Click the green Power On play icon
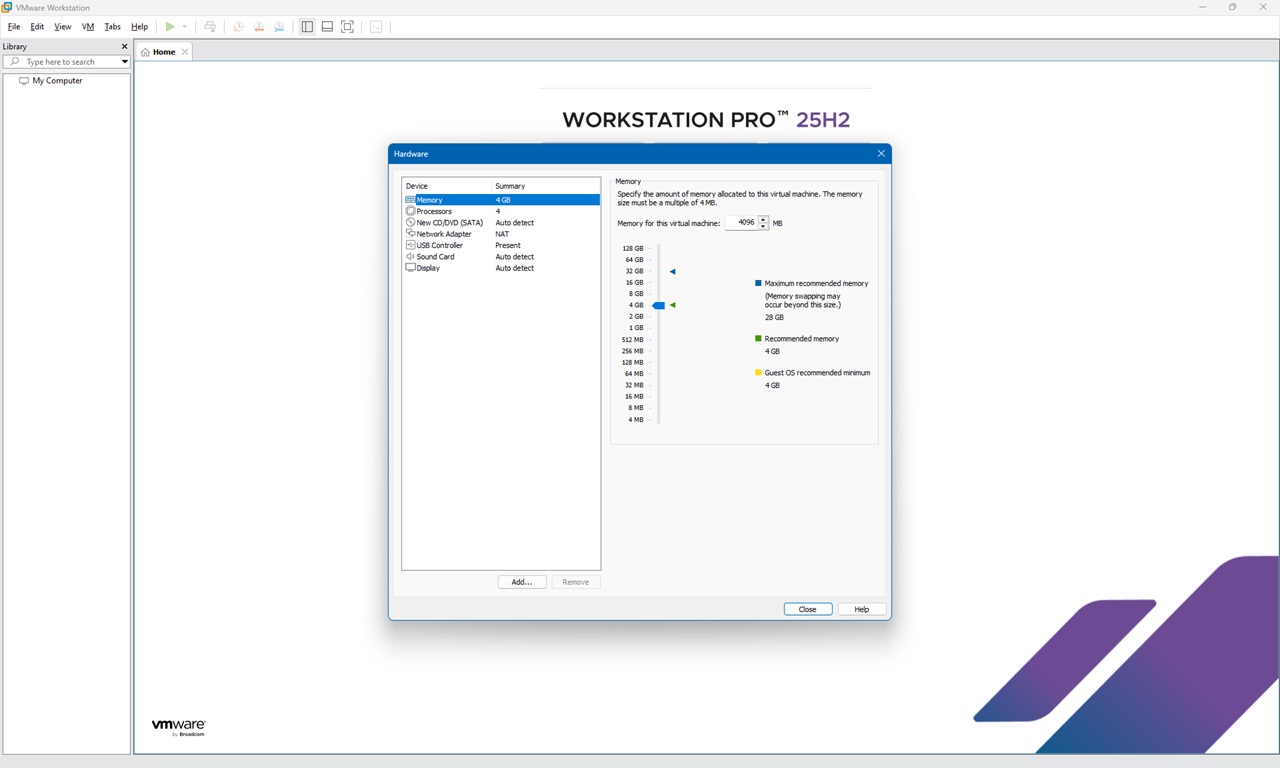Viewport: 1280px width, 768px height. (x=170, y=27)
